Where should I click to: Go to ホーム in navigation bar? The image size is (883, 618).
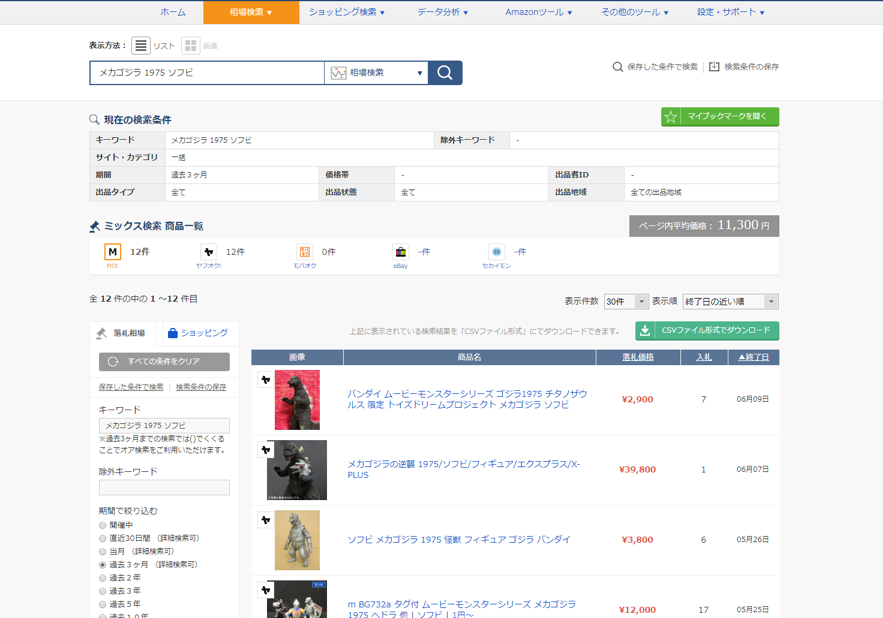coord(173,12)
